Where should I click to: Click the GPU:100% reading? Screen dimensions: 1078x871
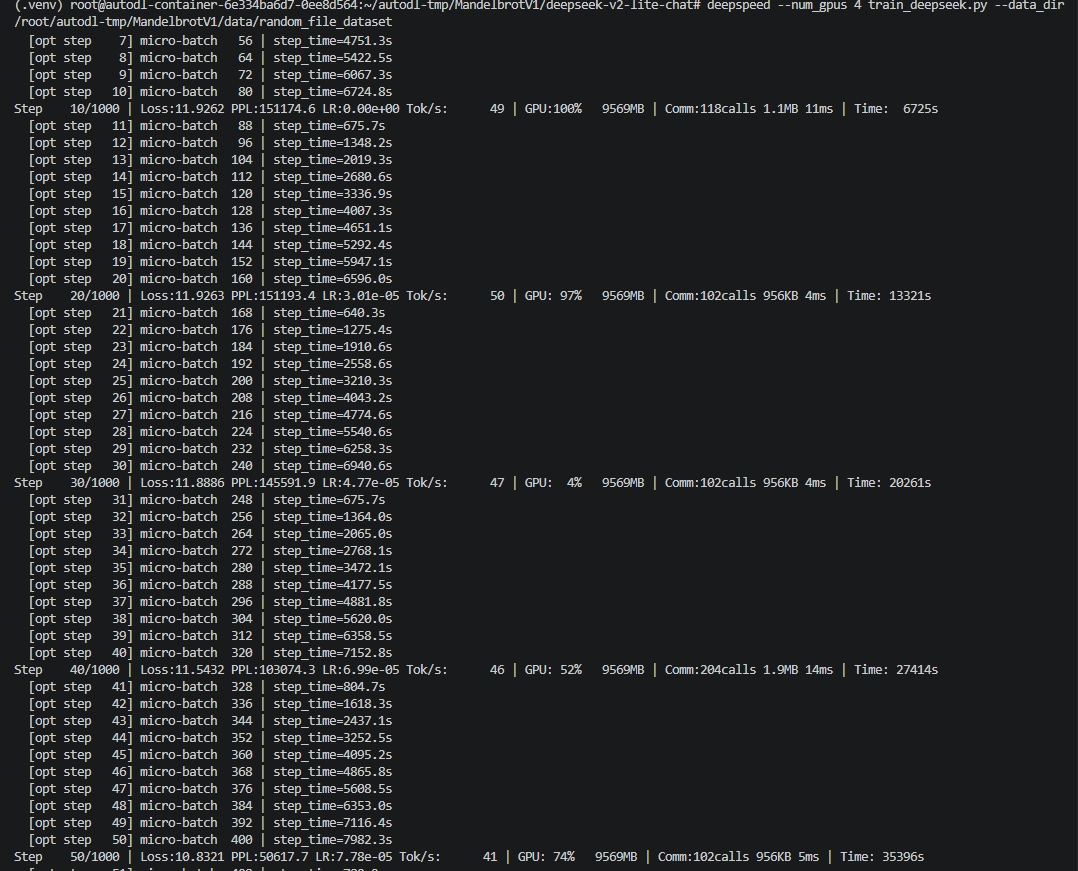(x=553, y=109)
